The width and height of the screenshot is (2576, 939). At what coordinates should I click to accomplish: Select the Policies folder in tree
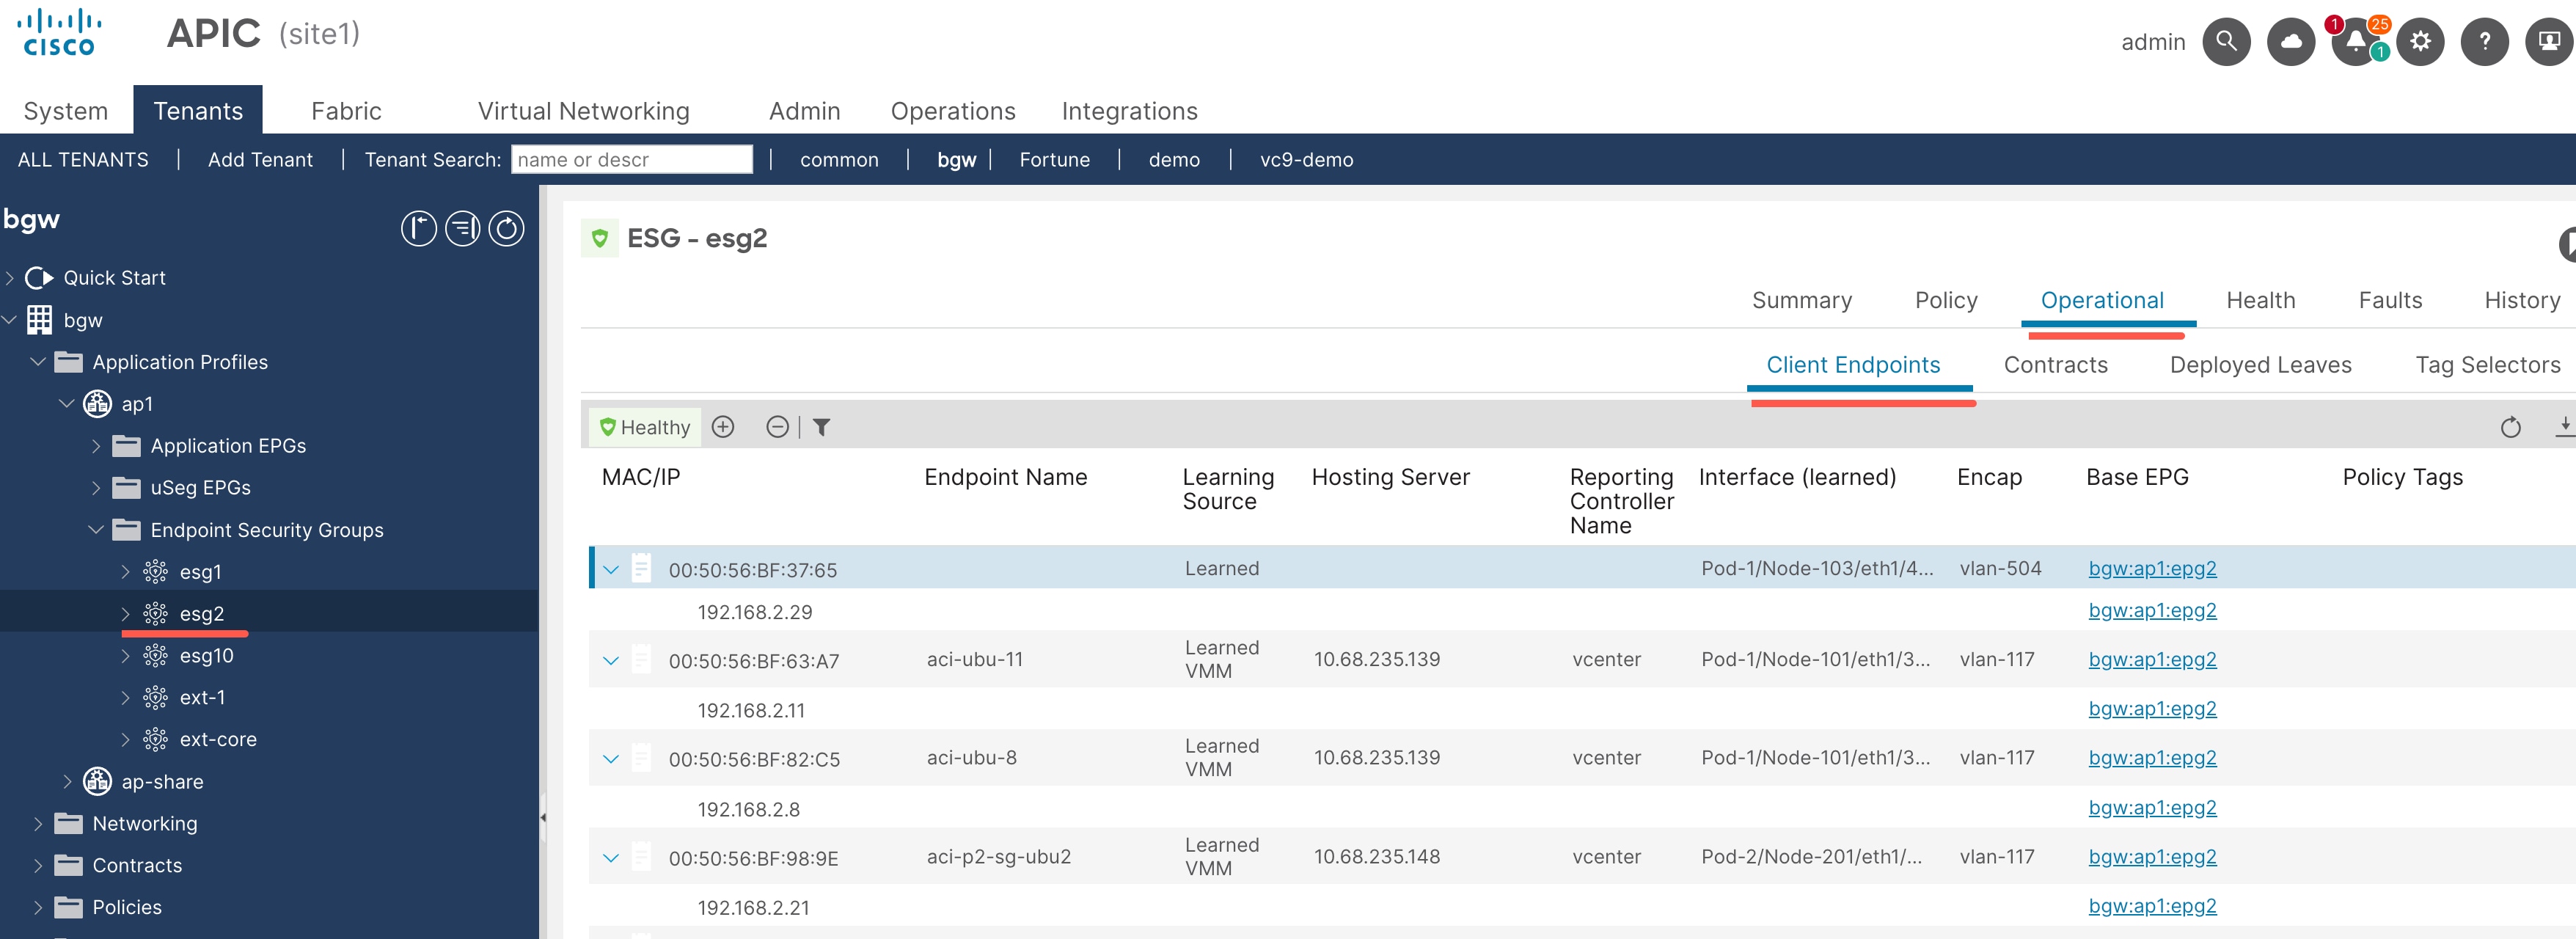[x=127, y=908]
